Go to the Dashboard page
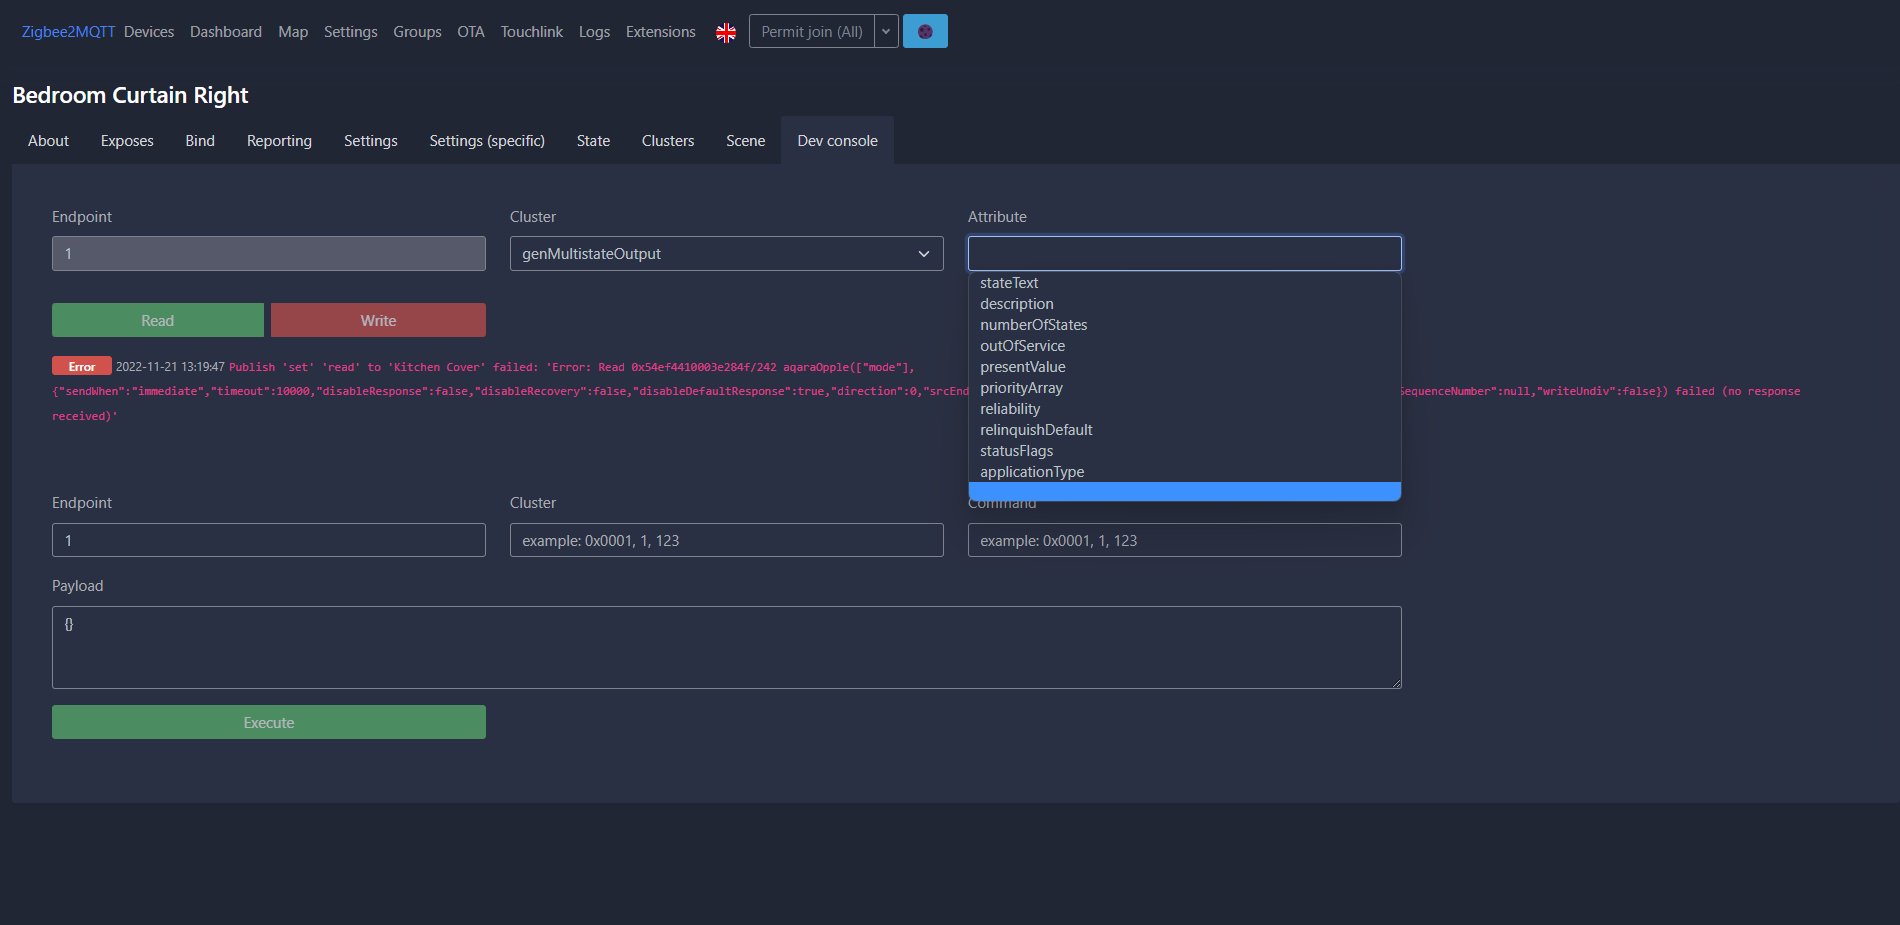Viewport: 1900px width, 925px height. point(225,31)
